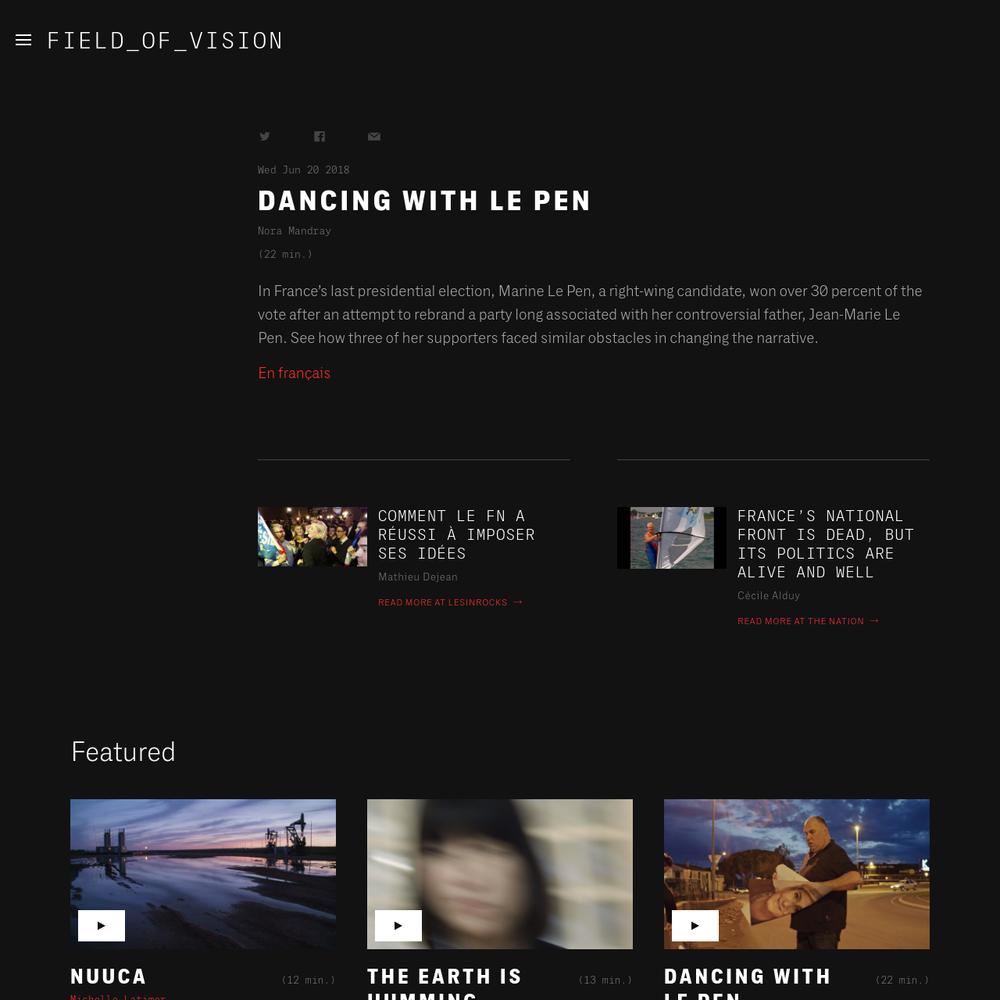This screenshot has height=1000, width=1000.
Task: Click arrow beside Read More at Lesinrocks
Action: (518, 602)
